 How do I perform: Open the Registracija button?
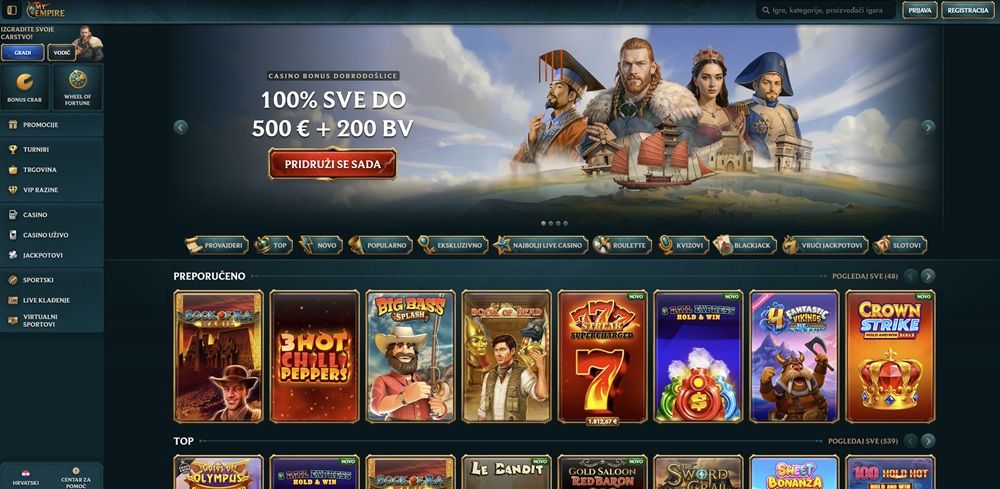[967, 10]
